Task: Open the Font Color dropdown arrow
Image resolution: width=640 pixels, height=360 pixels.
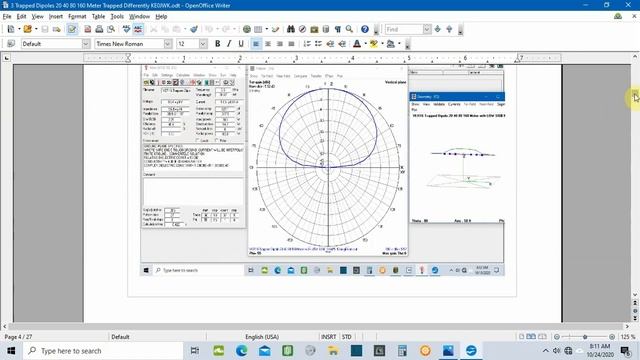Action: click(365, 44)
